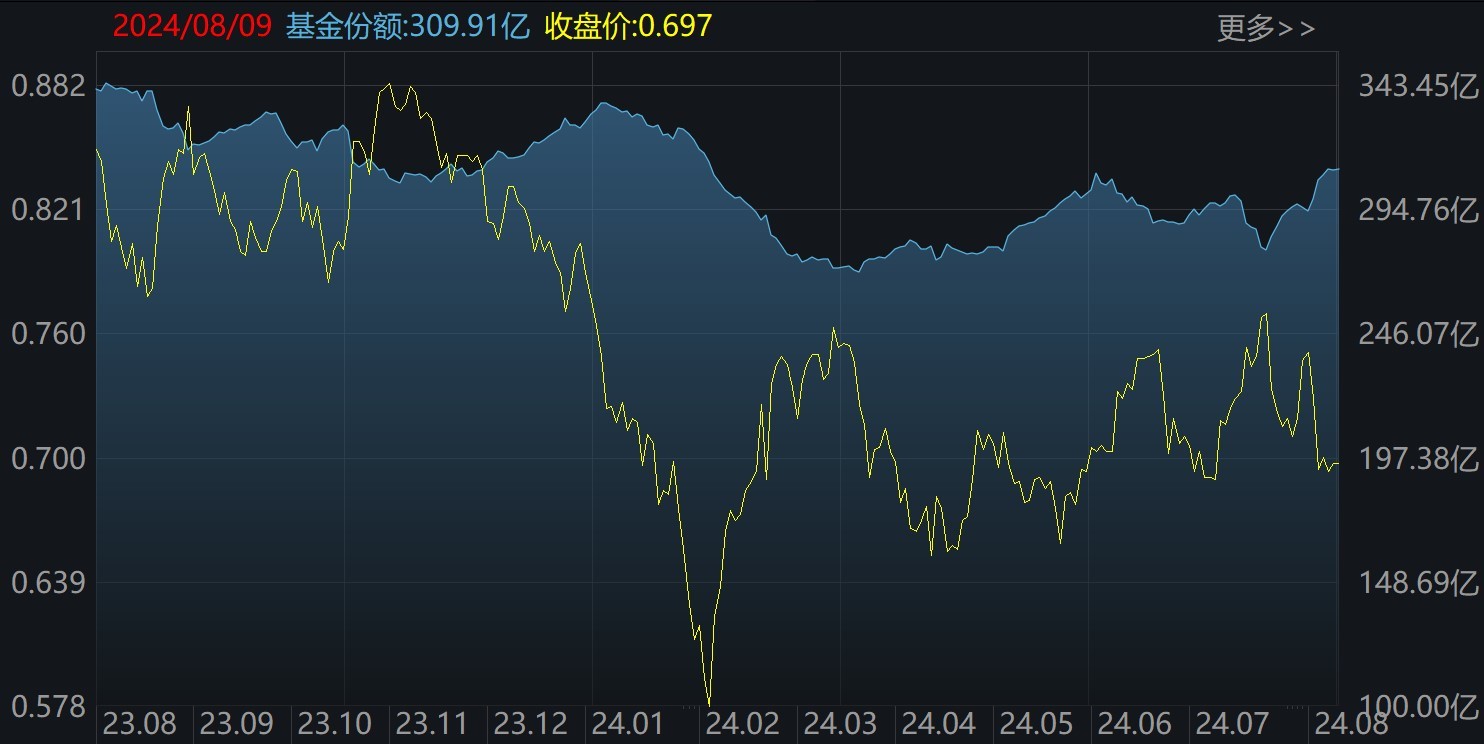Select the 0.821 left axis value

(48, 210)
